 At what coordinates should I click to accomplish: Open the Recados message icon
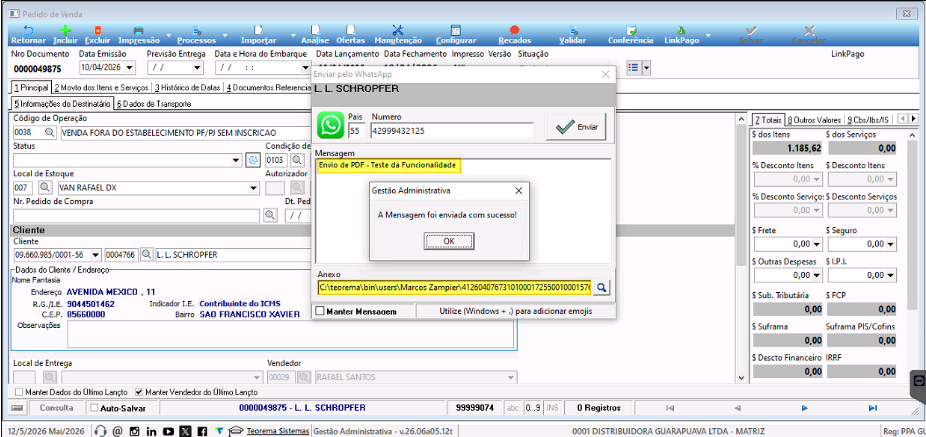point(514,30)
